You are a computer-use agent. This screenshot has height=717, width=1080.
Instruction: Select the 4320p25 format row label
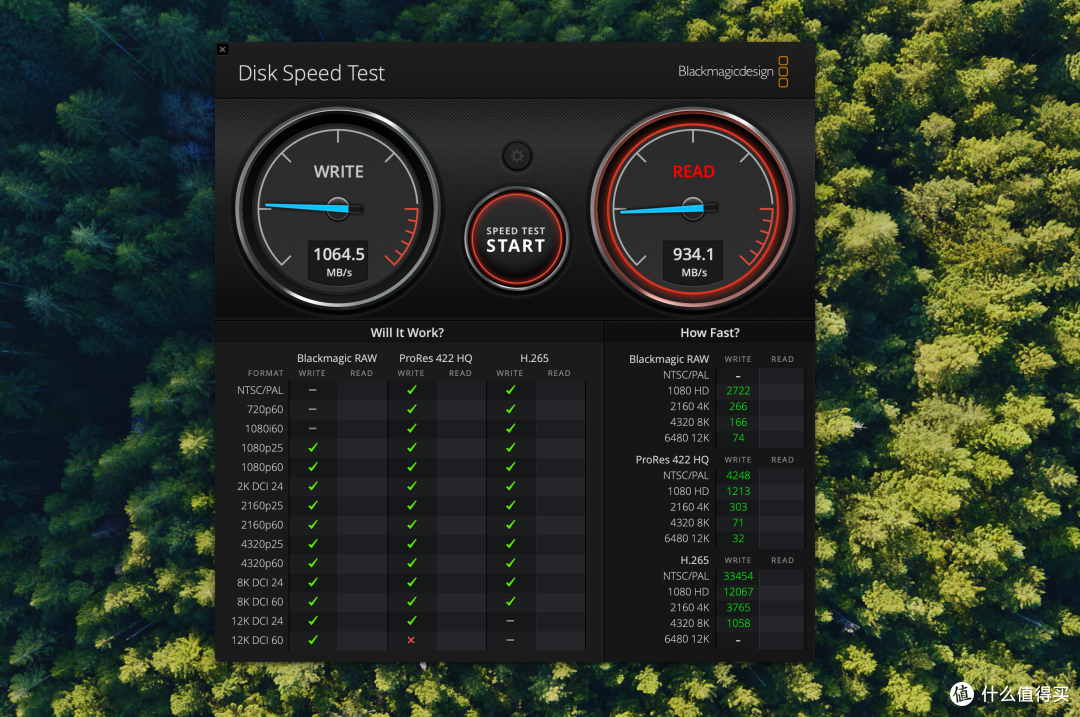(262, 544)
